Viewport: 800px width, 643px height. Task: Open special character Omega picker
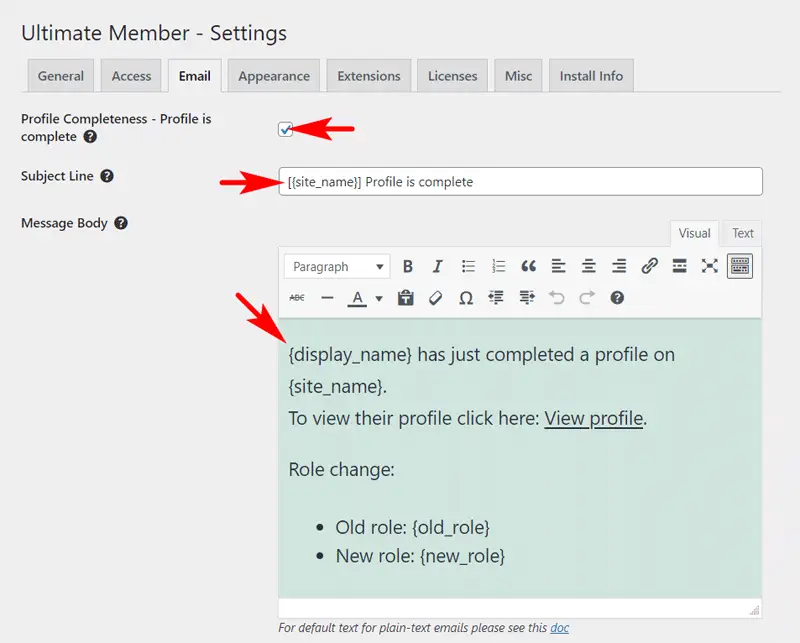click(x=465, y=298)
